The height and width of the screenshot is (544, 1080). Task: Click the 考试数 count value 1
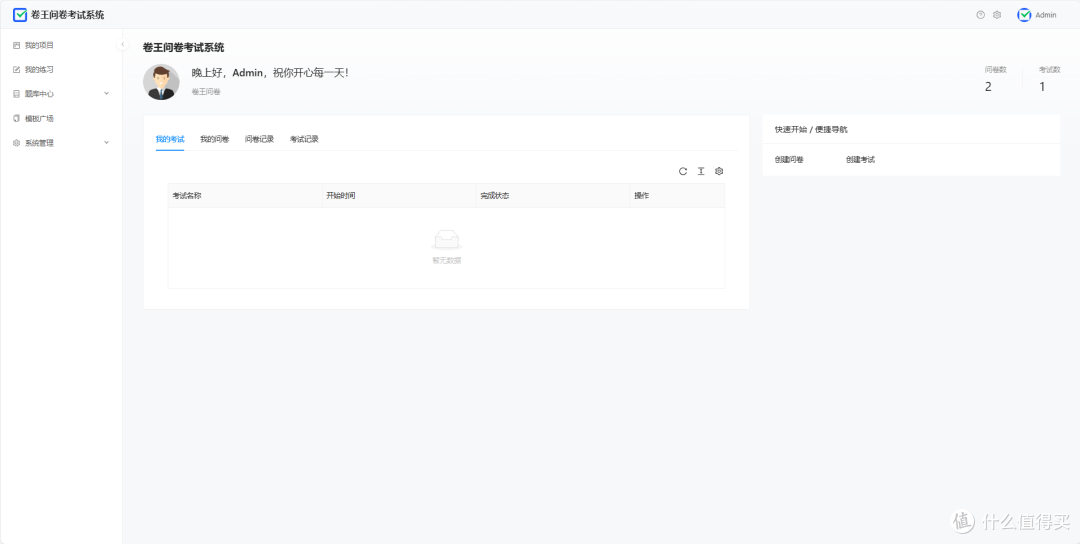[1042, 87]
